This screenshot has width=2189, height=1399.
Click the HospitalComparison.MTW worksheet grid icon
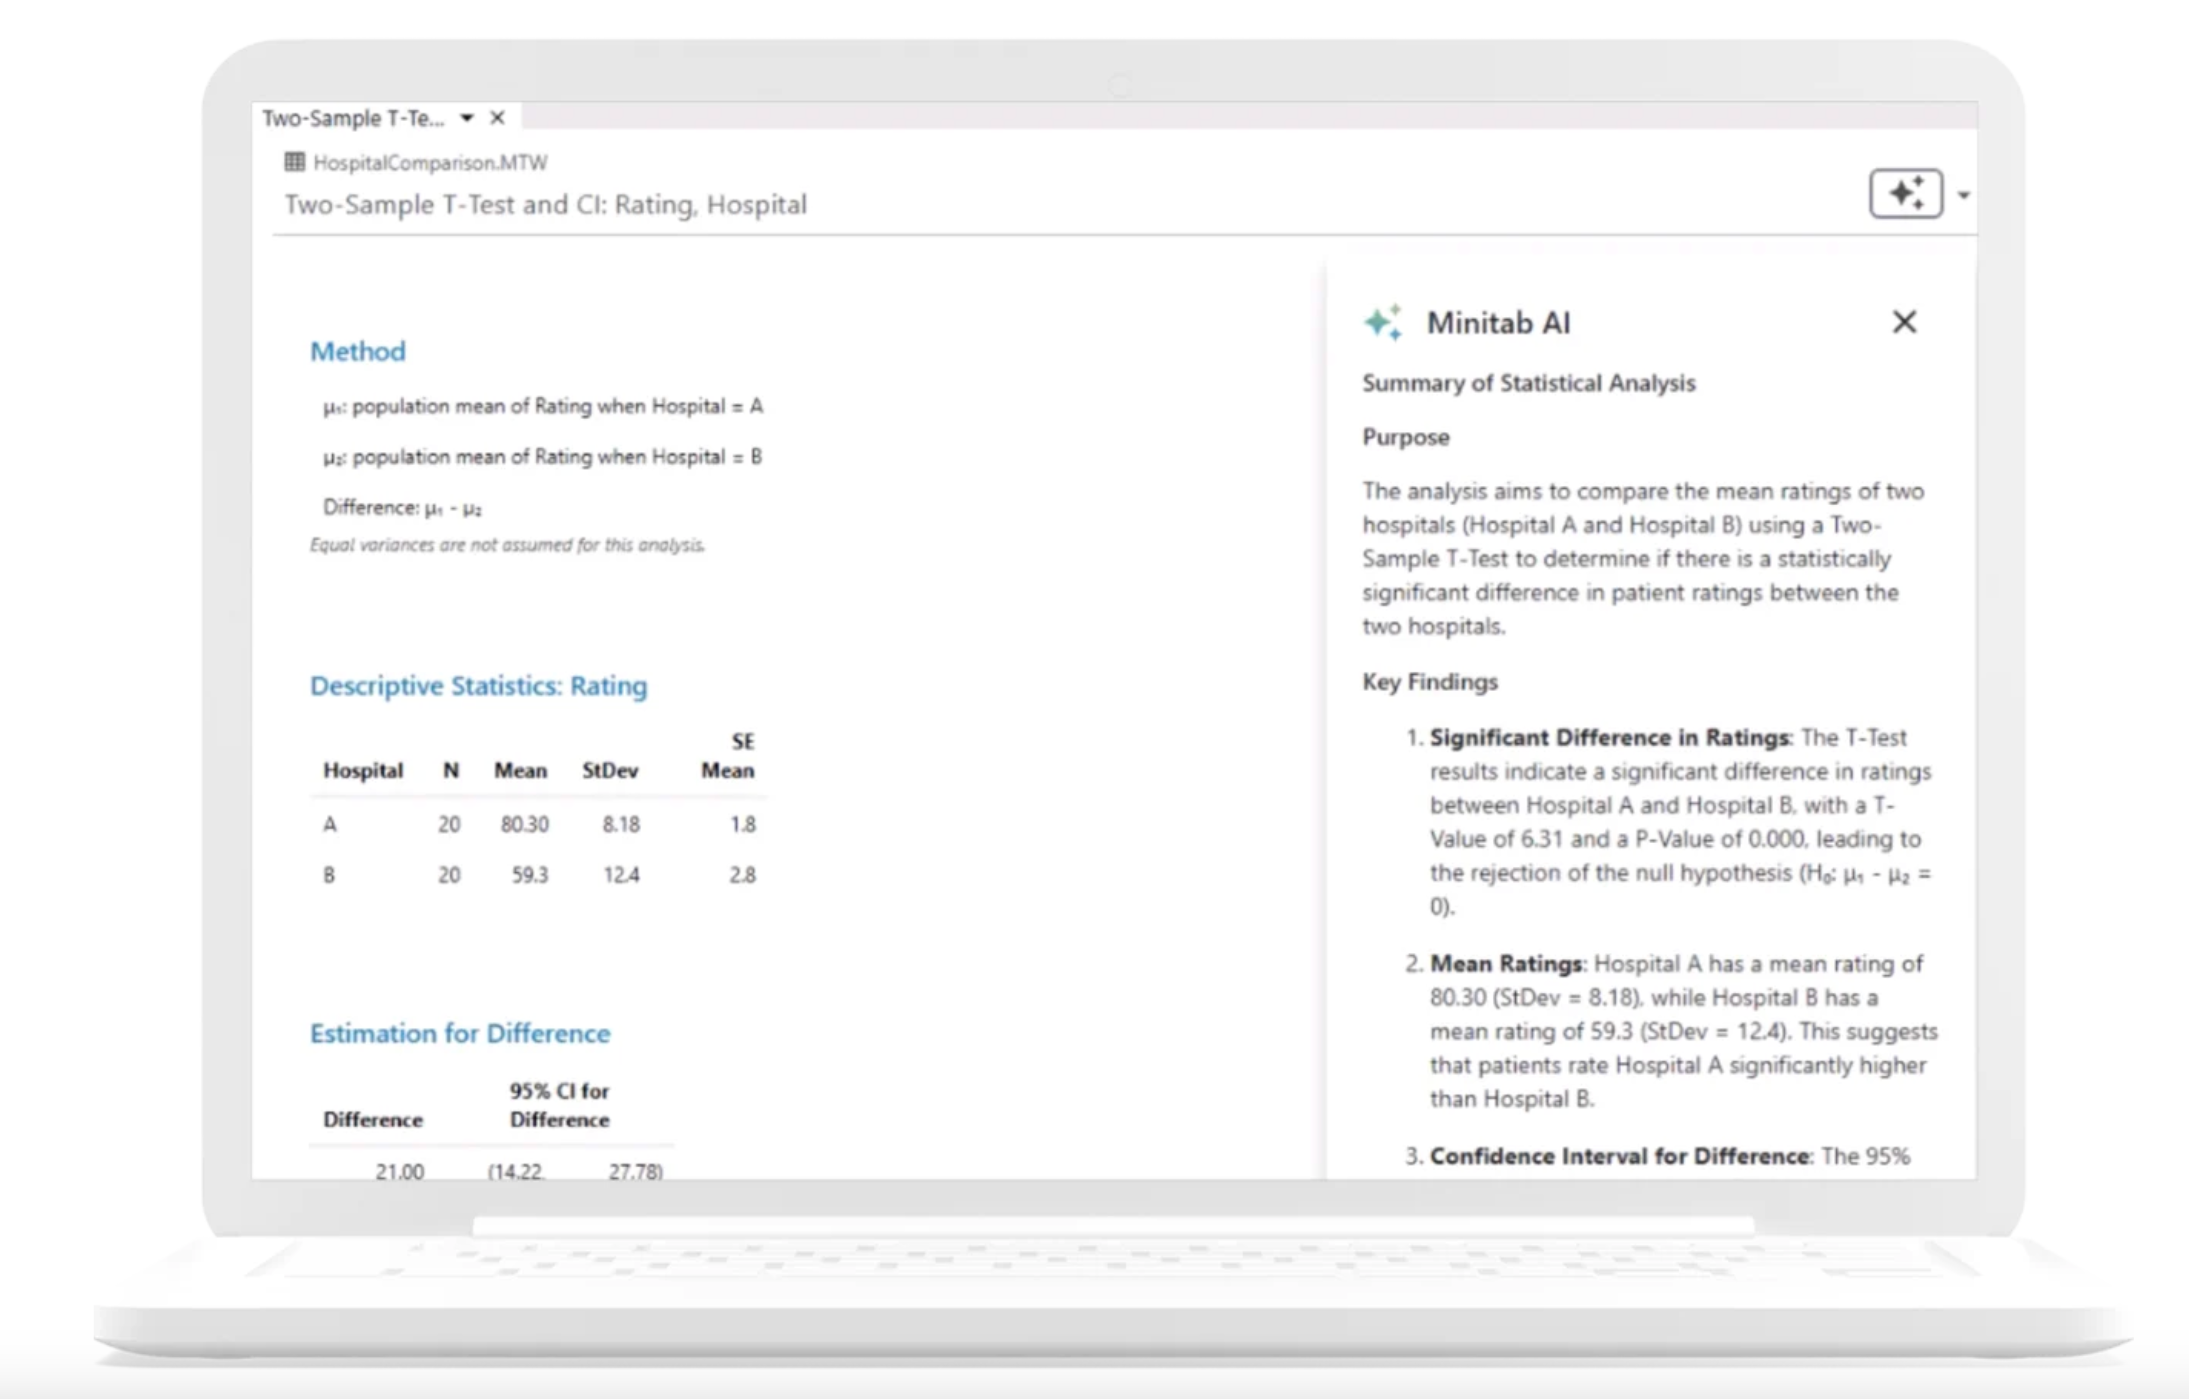294,162
